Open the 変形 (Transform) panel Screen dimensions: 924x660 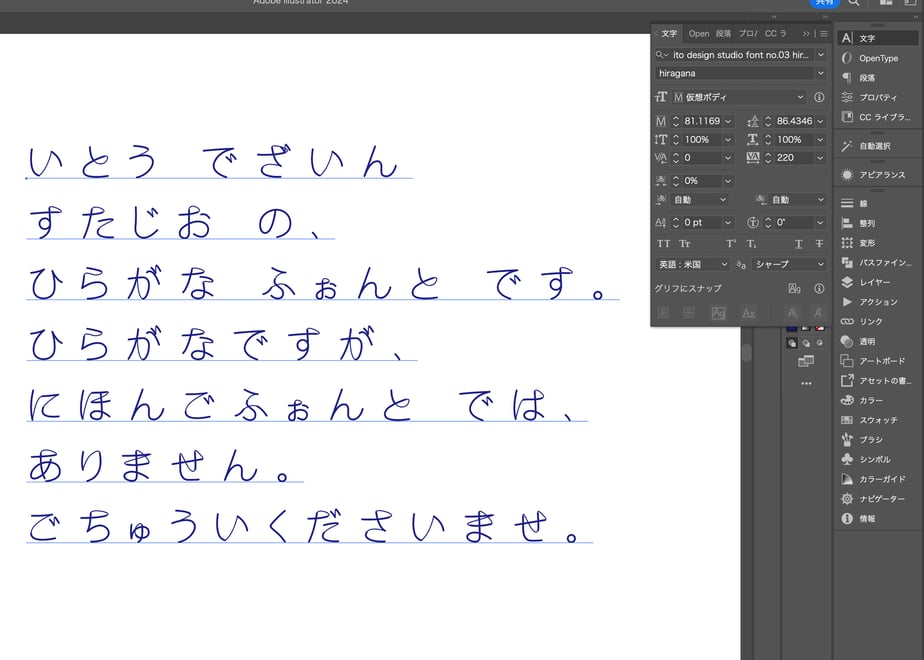(x=877, y=243)
